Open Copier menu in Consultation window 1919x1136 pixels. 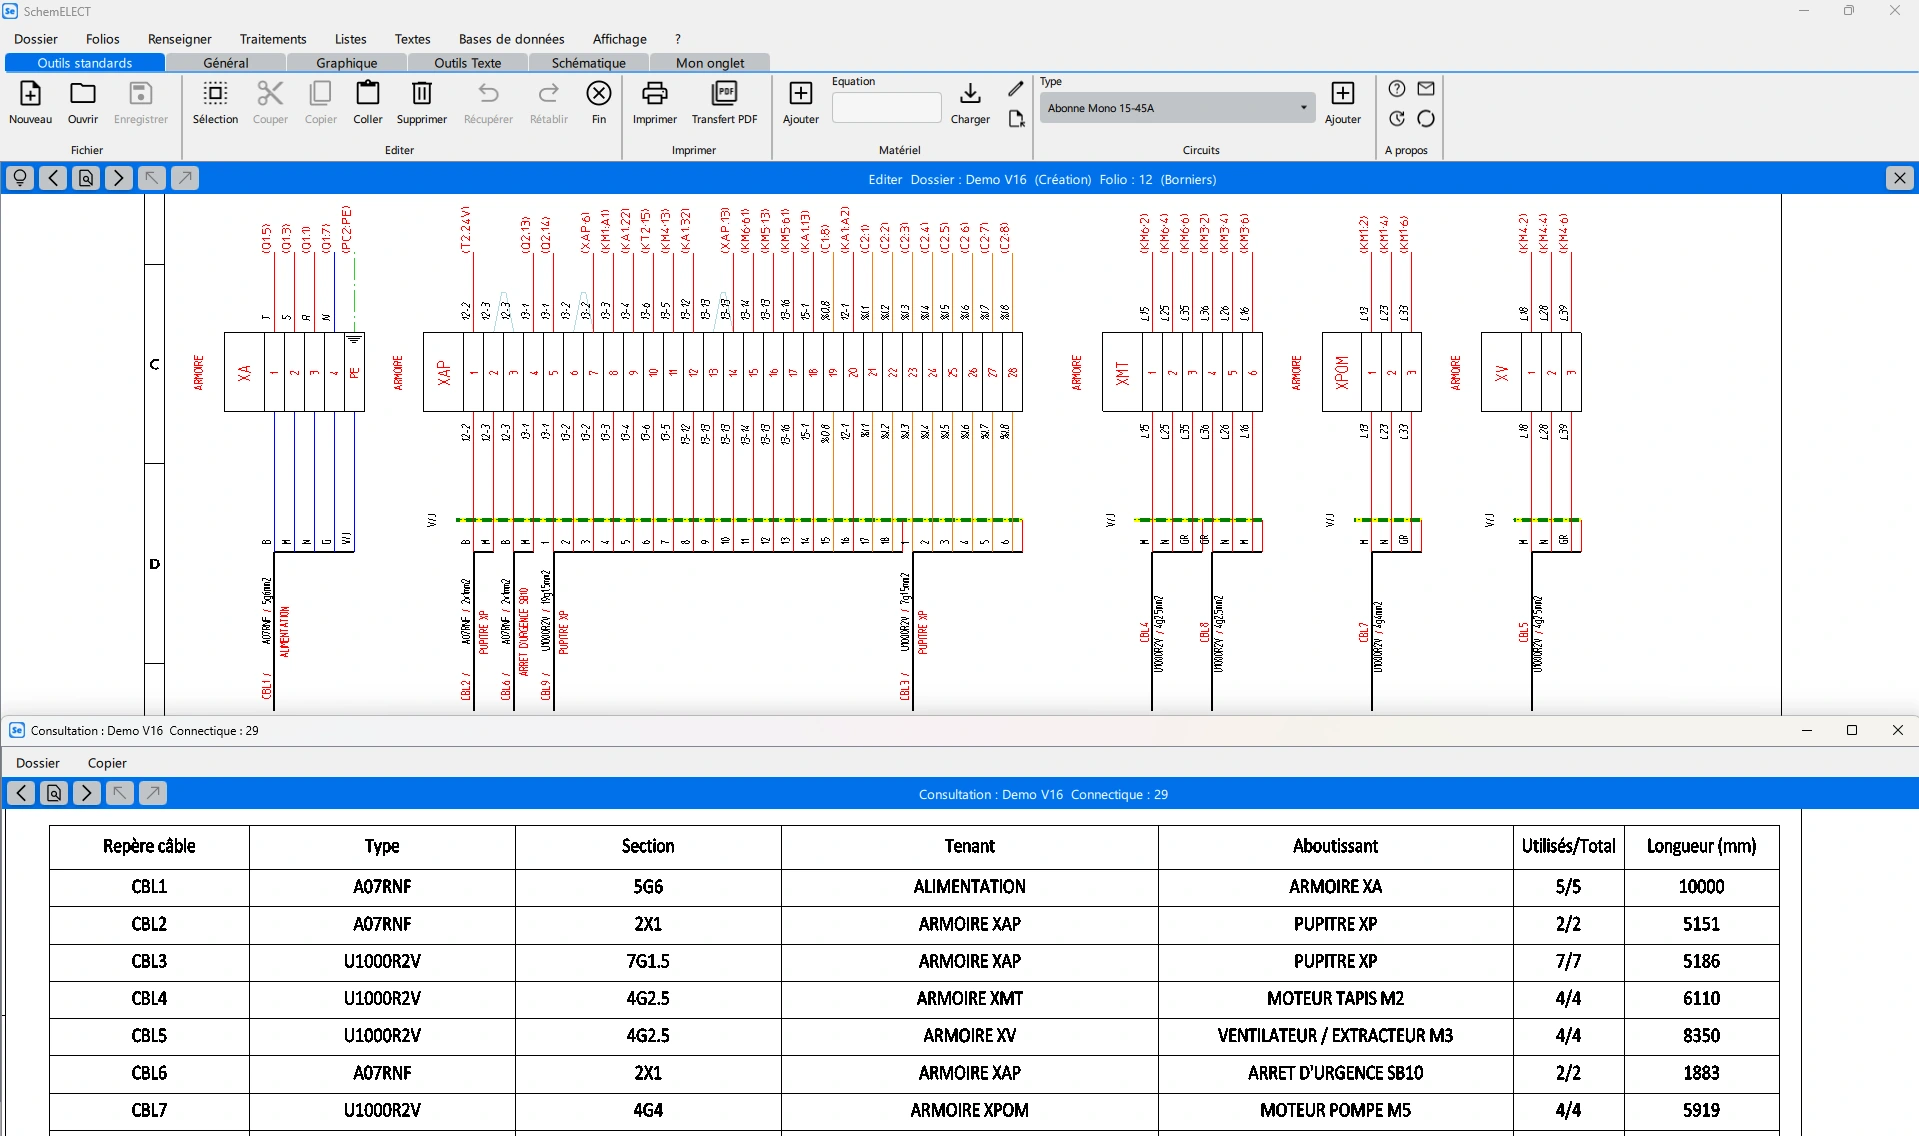click(107, 763)
